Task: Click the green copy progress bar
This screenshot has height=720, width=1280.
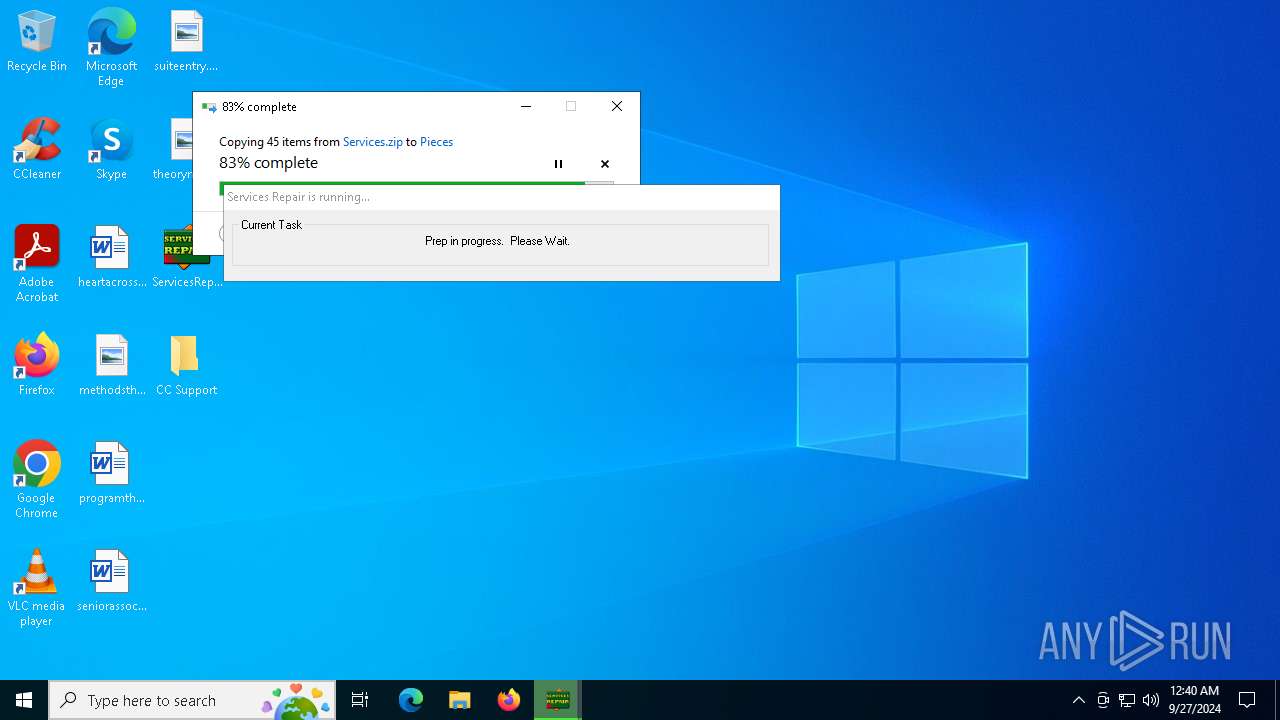Action: 402,183
